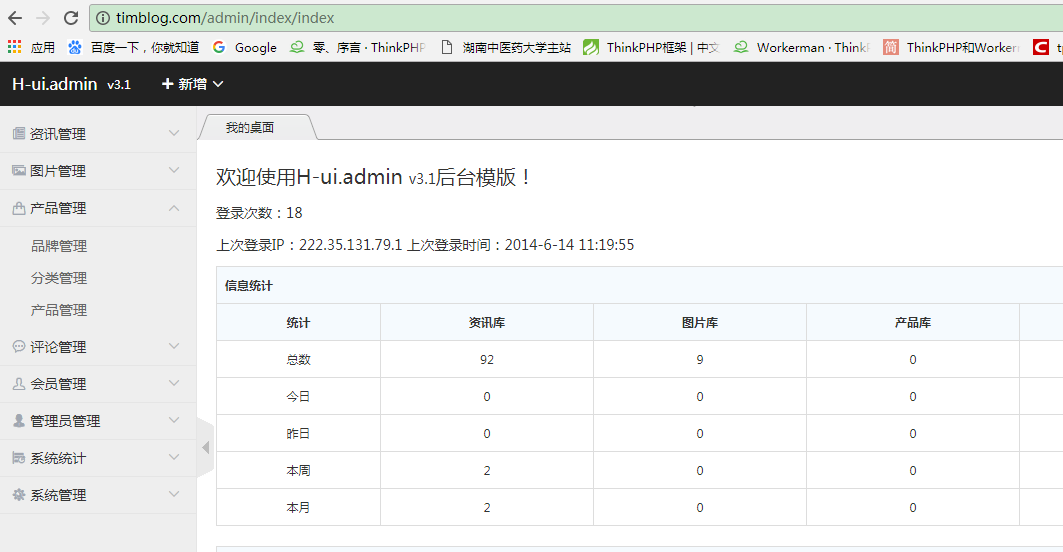Open the Apps grid bookmark icon
The image size is (1063, 552).
[14, 47]
